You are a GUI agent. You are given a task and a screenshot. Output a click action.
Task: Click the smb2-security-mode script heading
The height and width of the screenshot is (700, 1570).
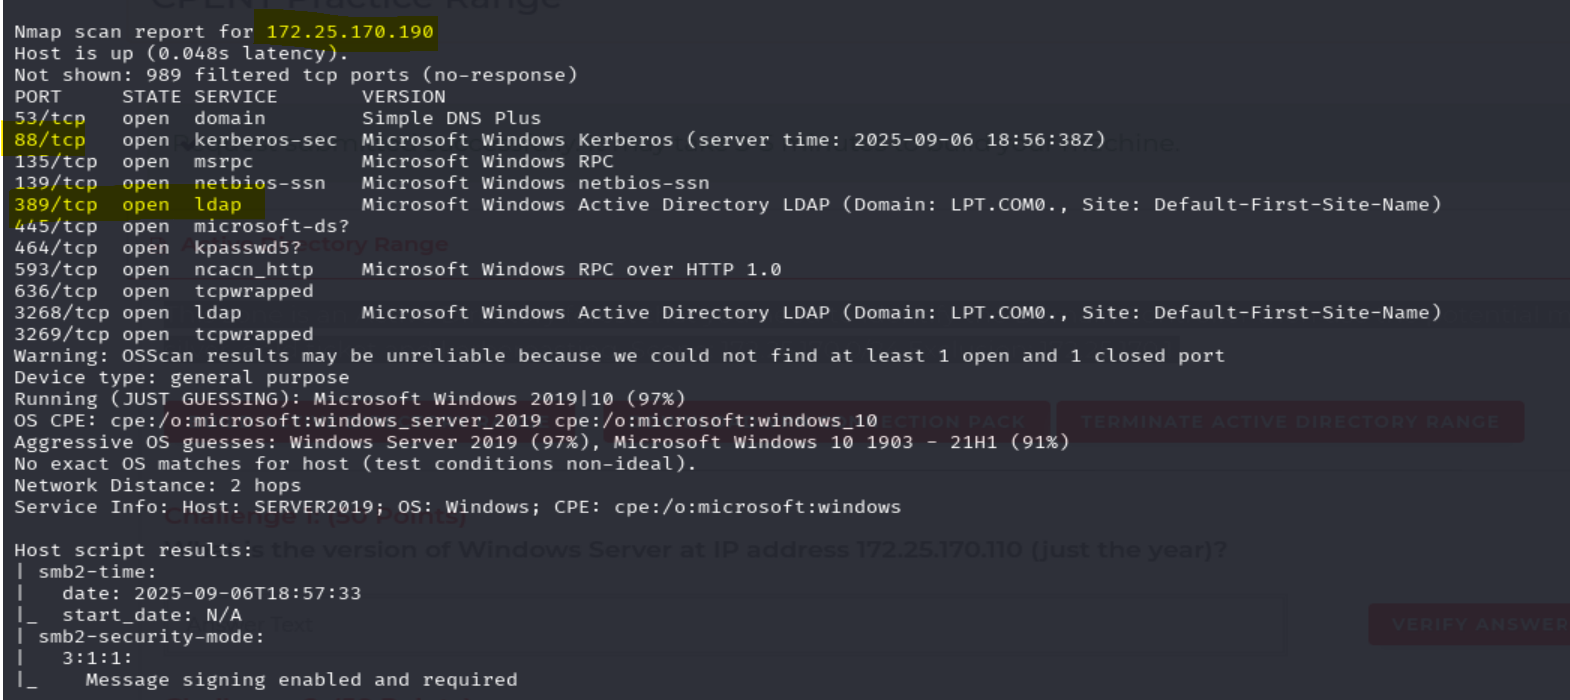[151, 637]
